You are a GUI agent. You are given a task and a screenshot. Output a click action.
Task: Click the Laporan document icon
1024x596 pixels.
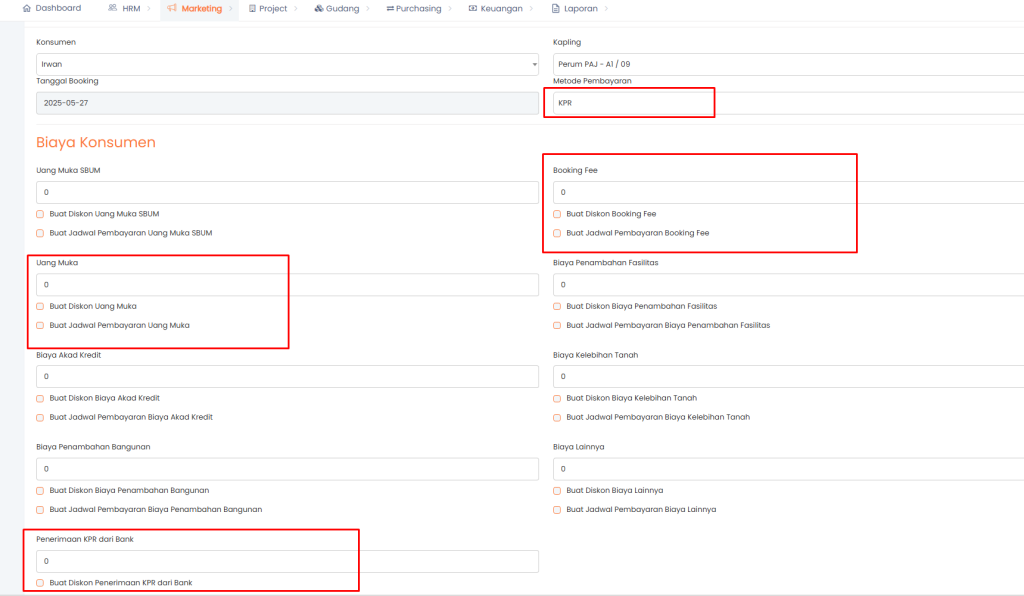point(556,8)
